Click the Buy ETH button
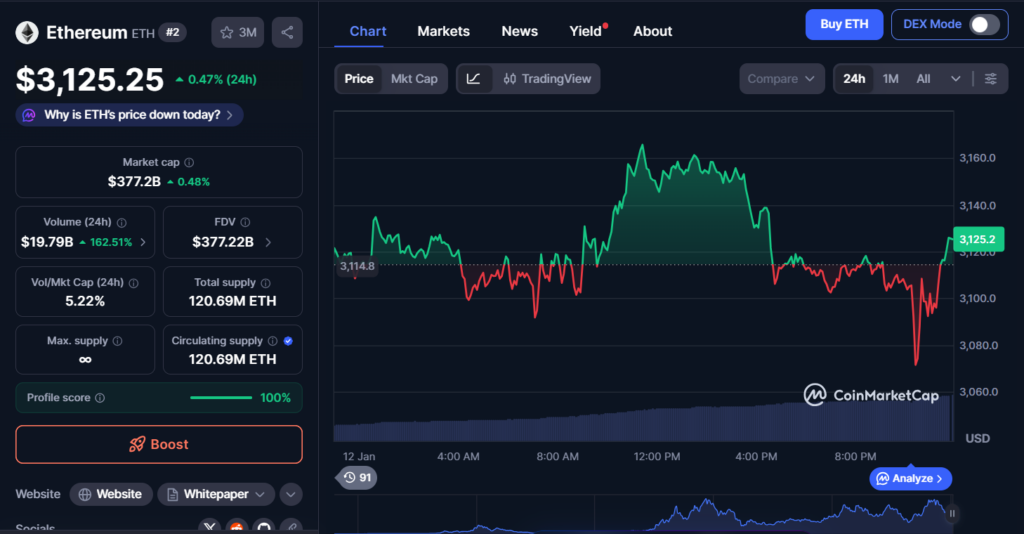Screen dimensions: 1024x534 (844, 24)
